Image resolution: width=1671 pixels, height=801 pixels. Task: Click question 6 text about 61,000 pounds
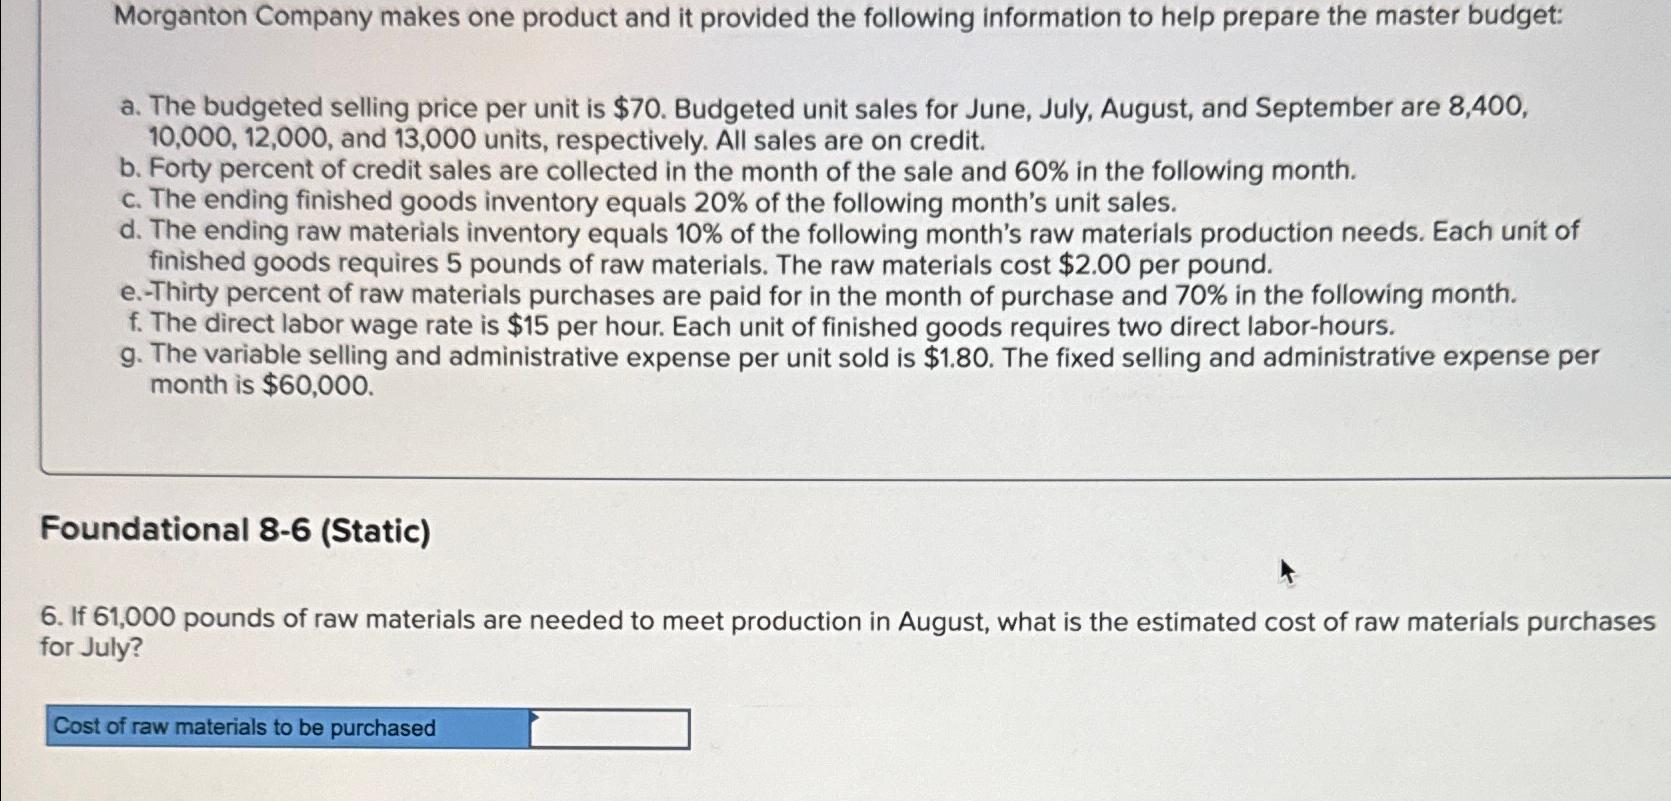tap(848, 634)
